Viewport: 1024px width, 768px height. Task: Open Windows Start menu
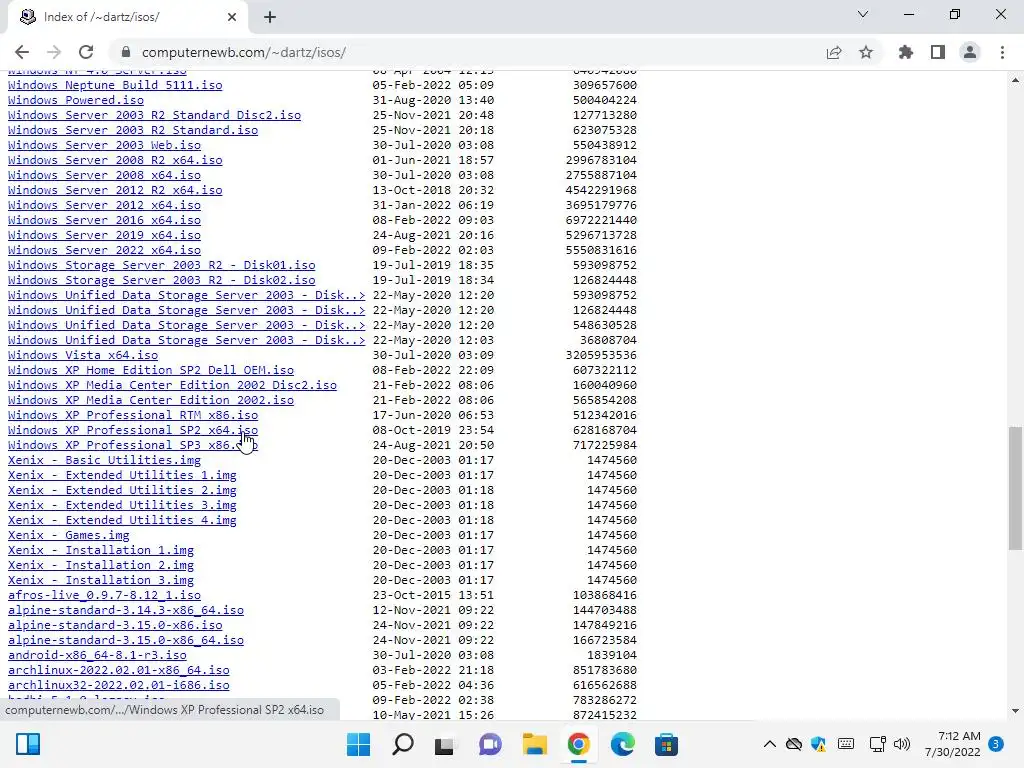click(x=359, y=744)
